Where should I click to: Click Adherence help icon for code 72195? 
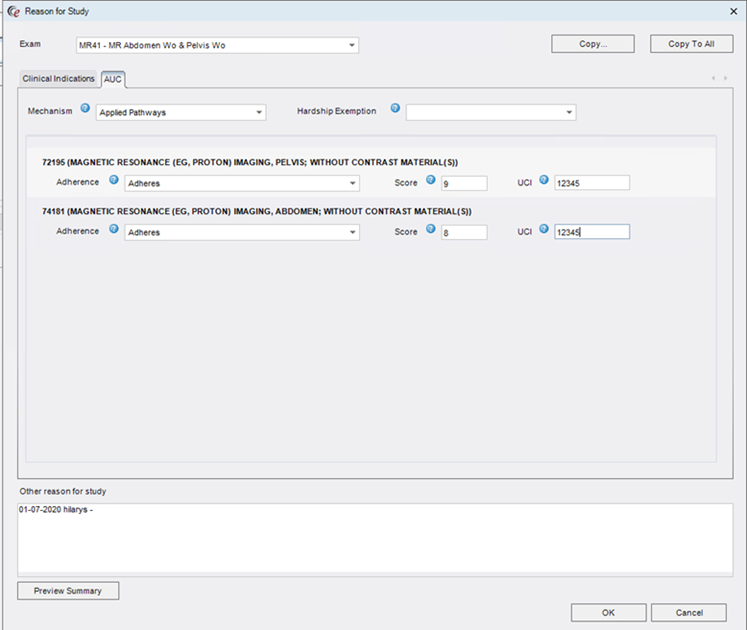point(114,181)
